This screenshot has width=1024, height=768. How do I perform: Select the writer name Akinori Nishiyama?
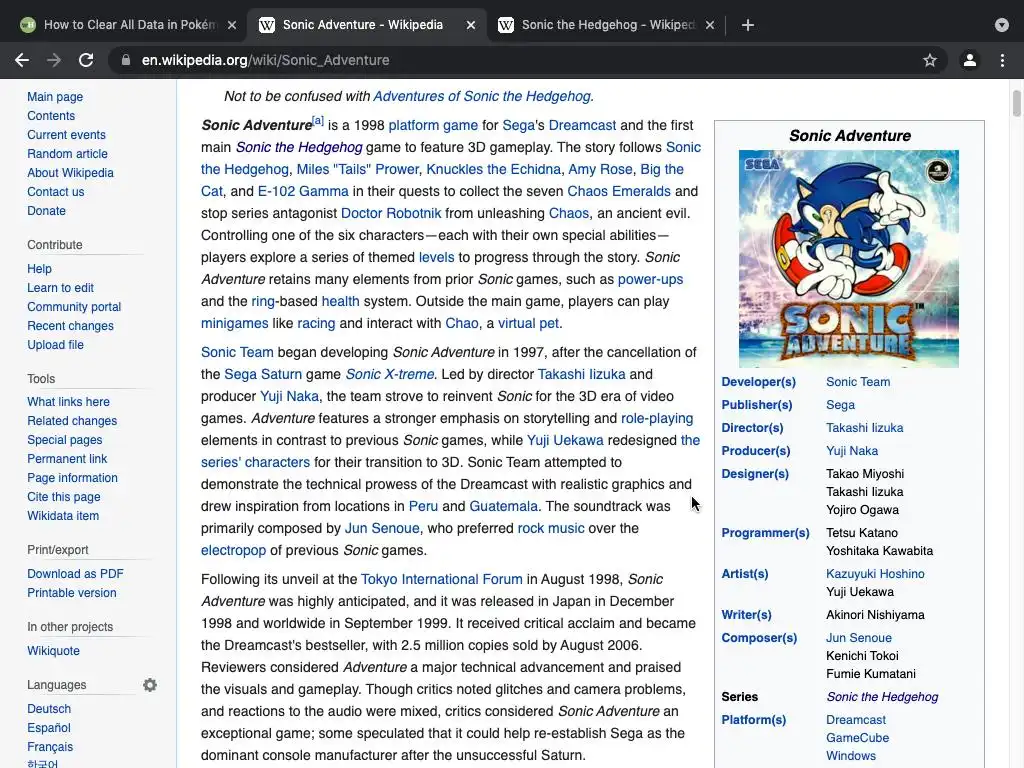click(875, 615)
